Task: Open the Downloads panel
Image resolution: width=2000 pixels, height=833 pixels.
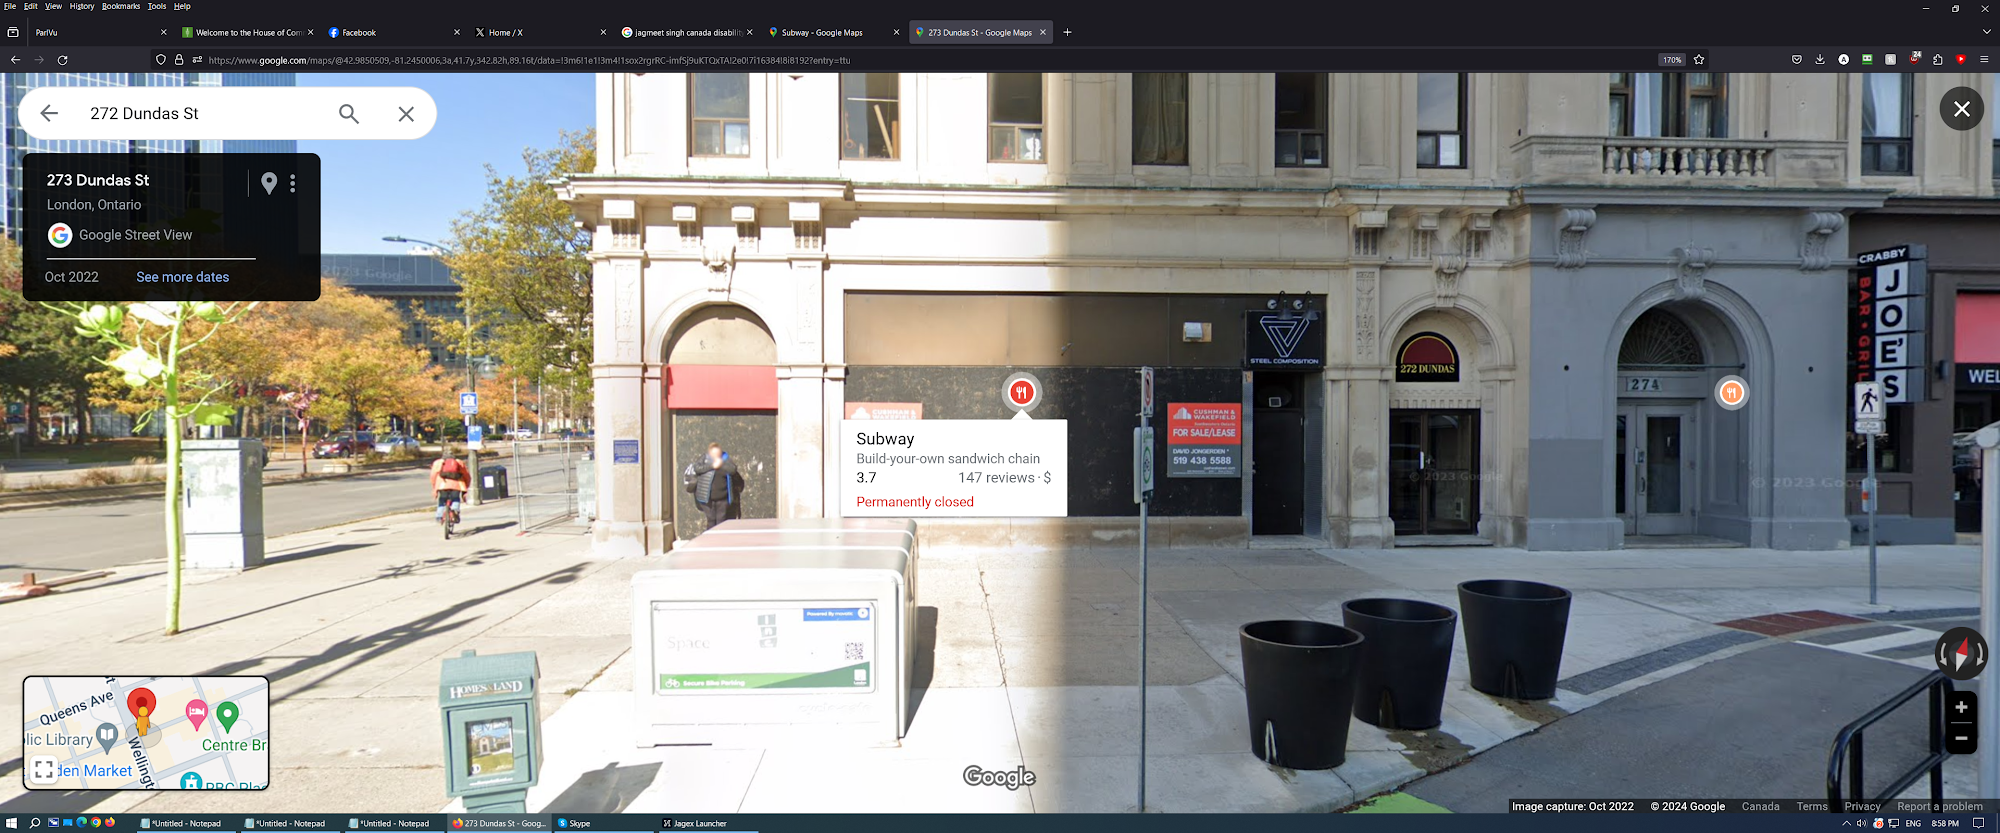Action: click(x=1820, y=60)
